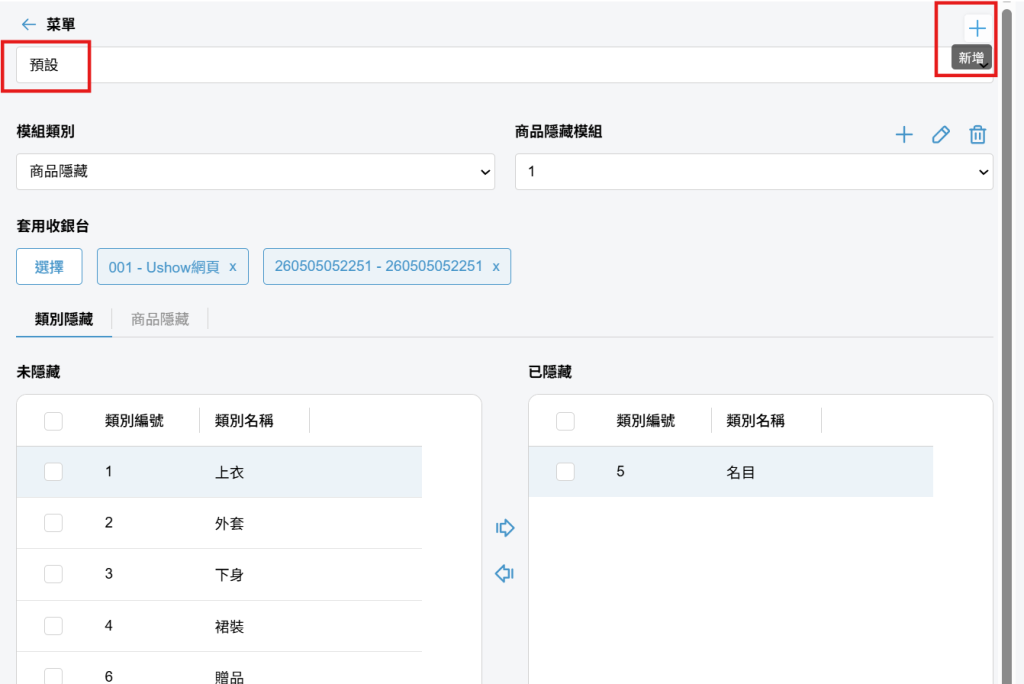Add a new 商品隱藏模組 with plus icon
Image resolution: width=1024 pixels, height=684 pixels.
pyautogui.click(x=904, y=135)
